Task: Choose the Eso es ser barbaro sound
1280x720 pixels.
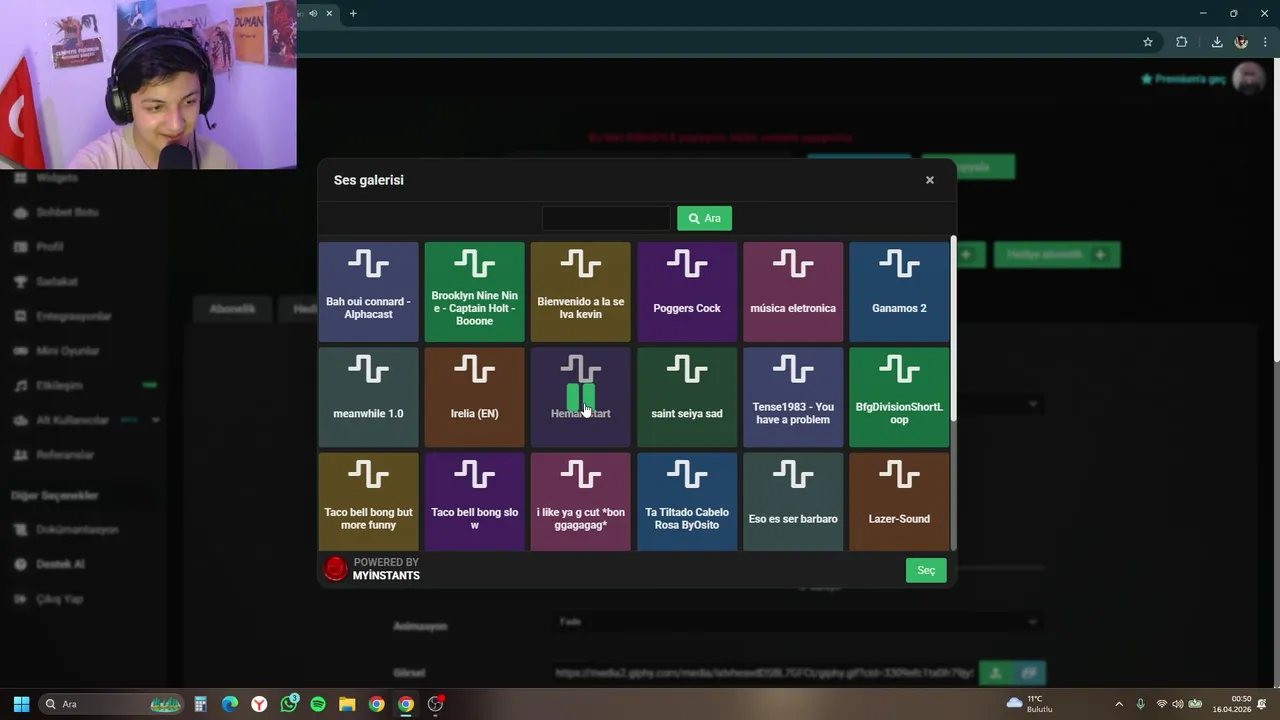Action: pos(793,502)
